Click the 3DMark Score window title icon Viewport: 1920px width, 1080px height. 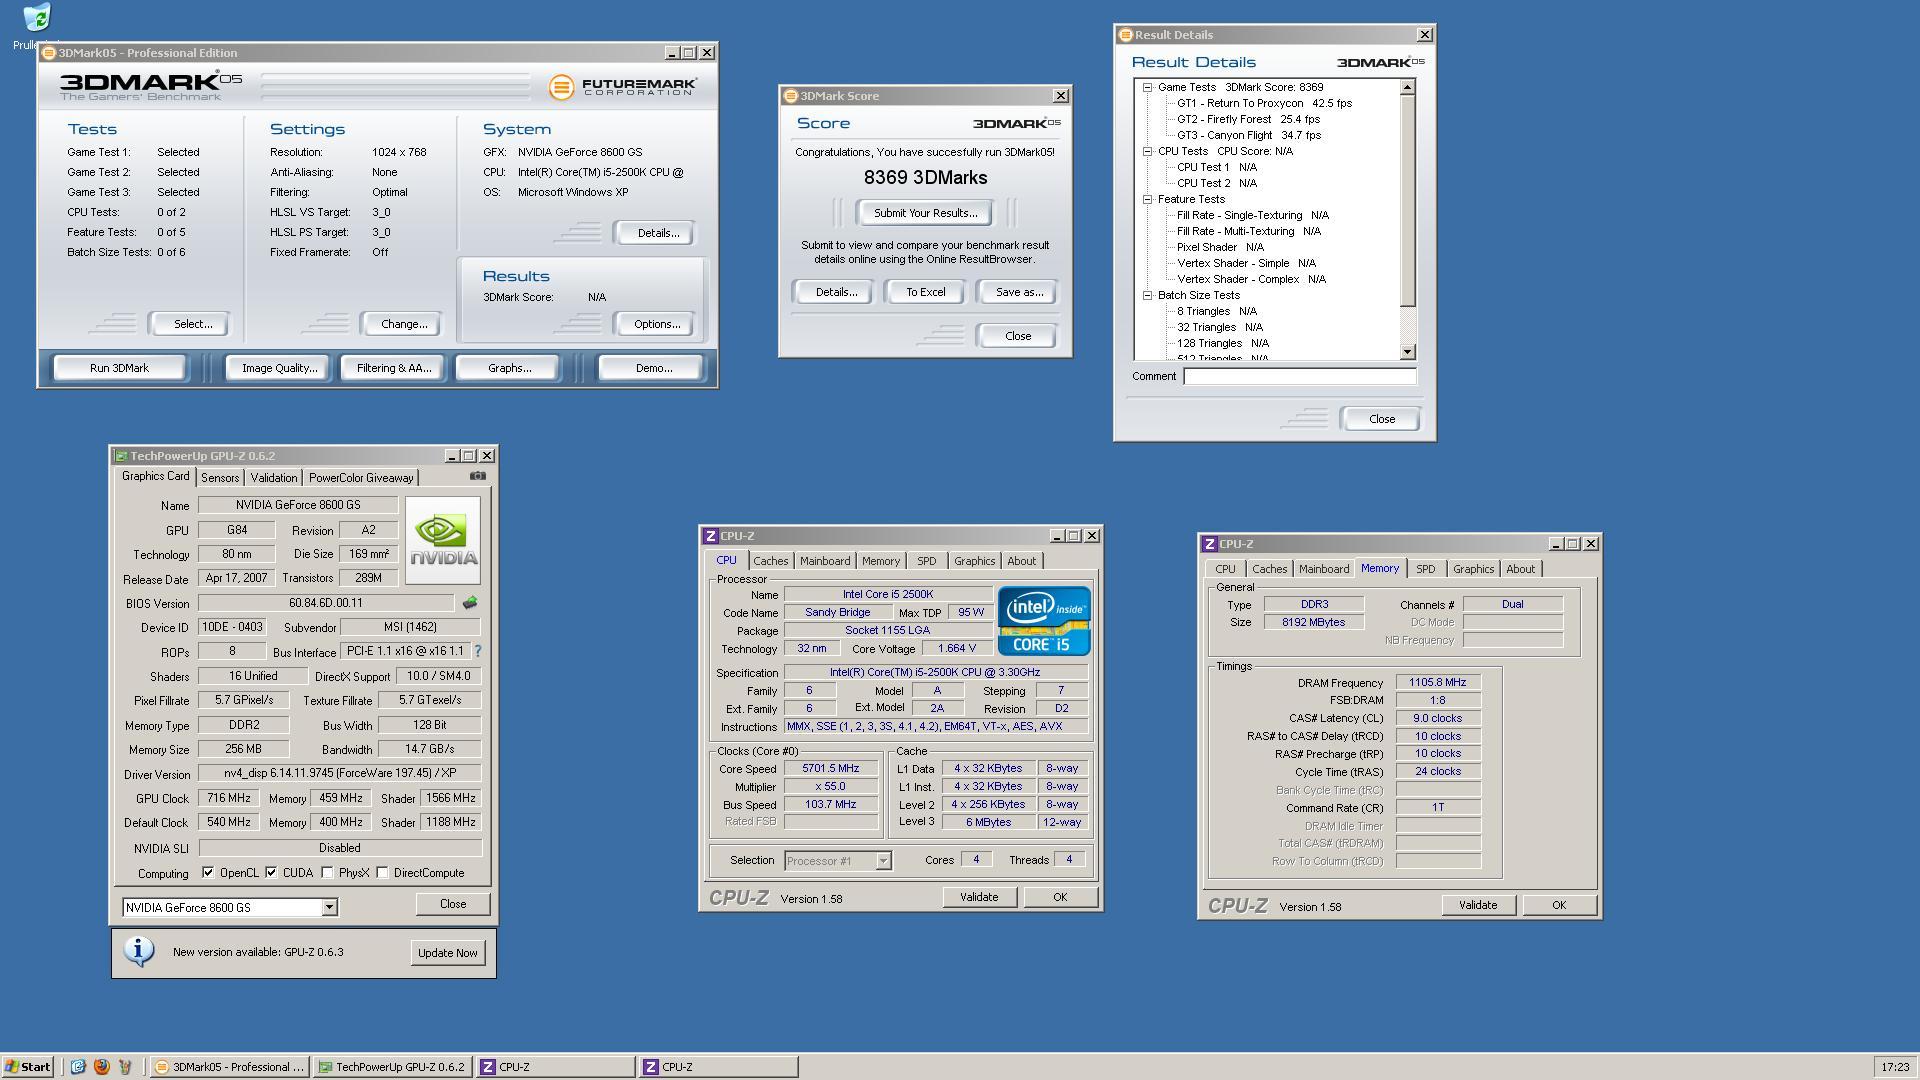(790, 96)
